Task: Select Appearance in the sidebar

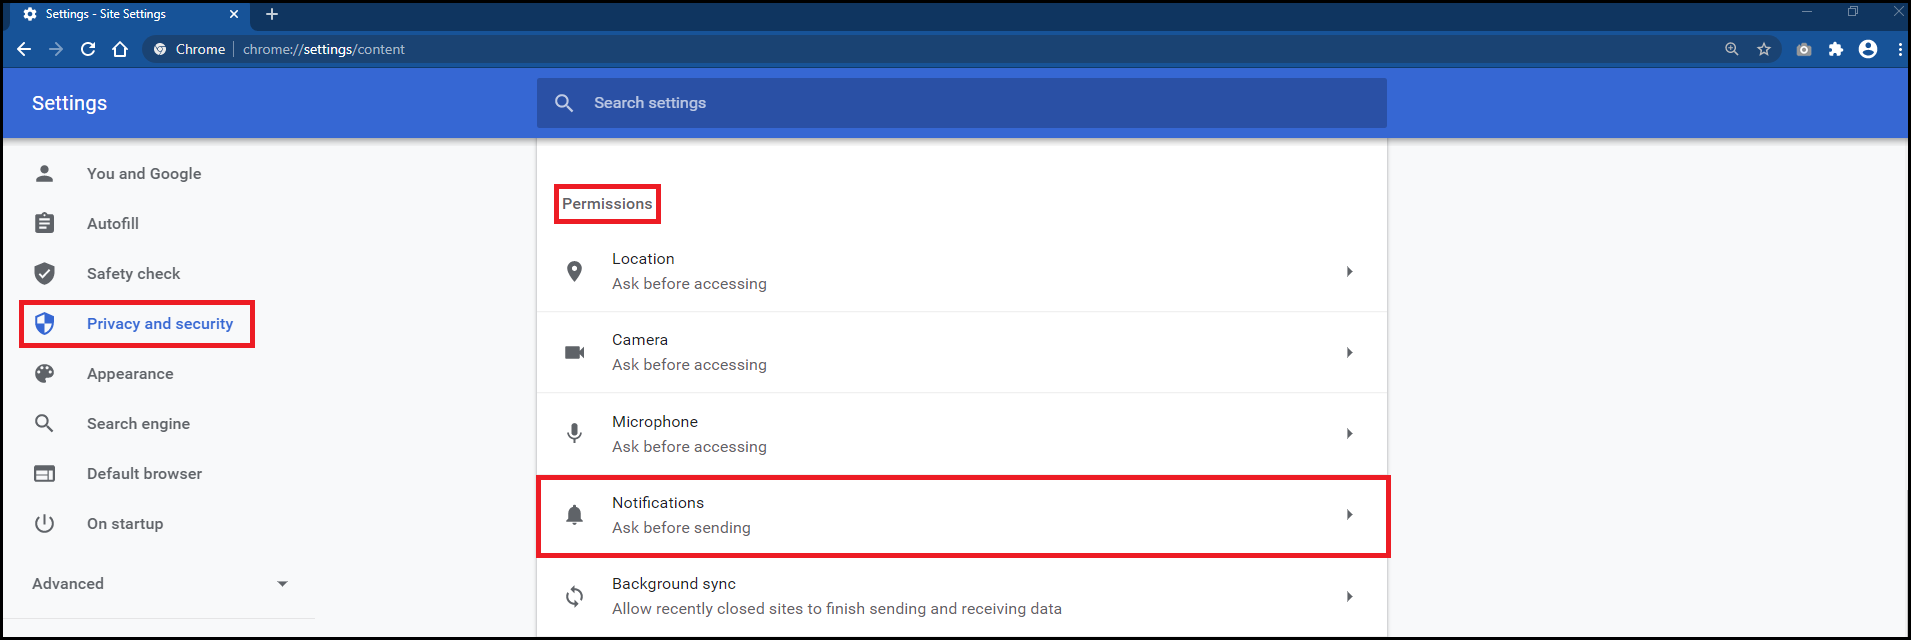Action: [130, 374]
